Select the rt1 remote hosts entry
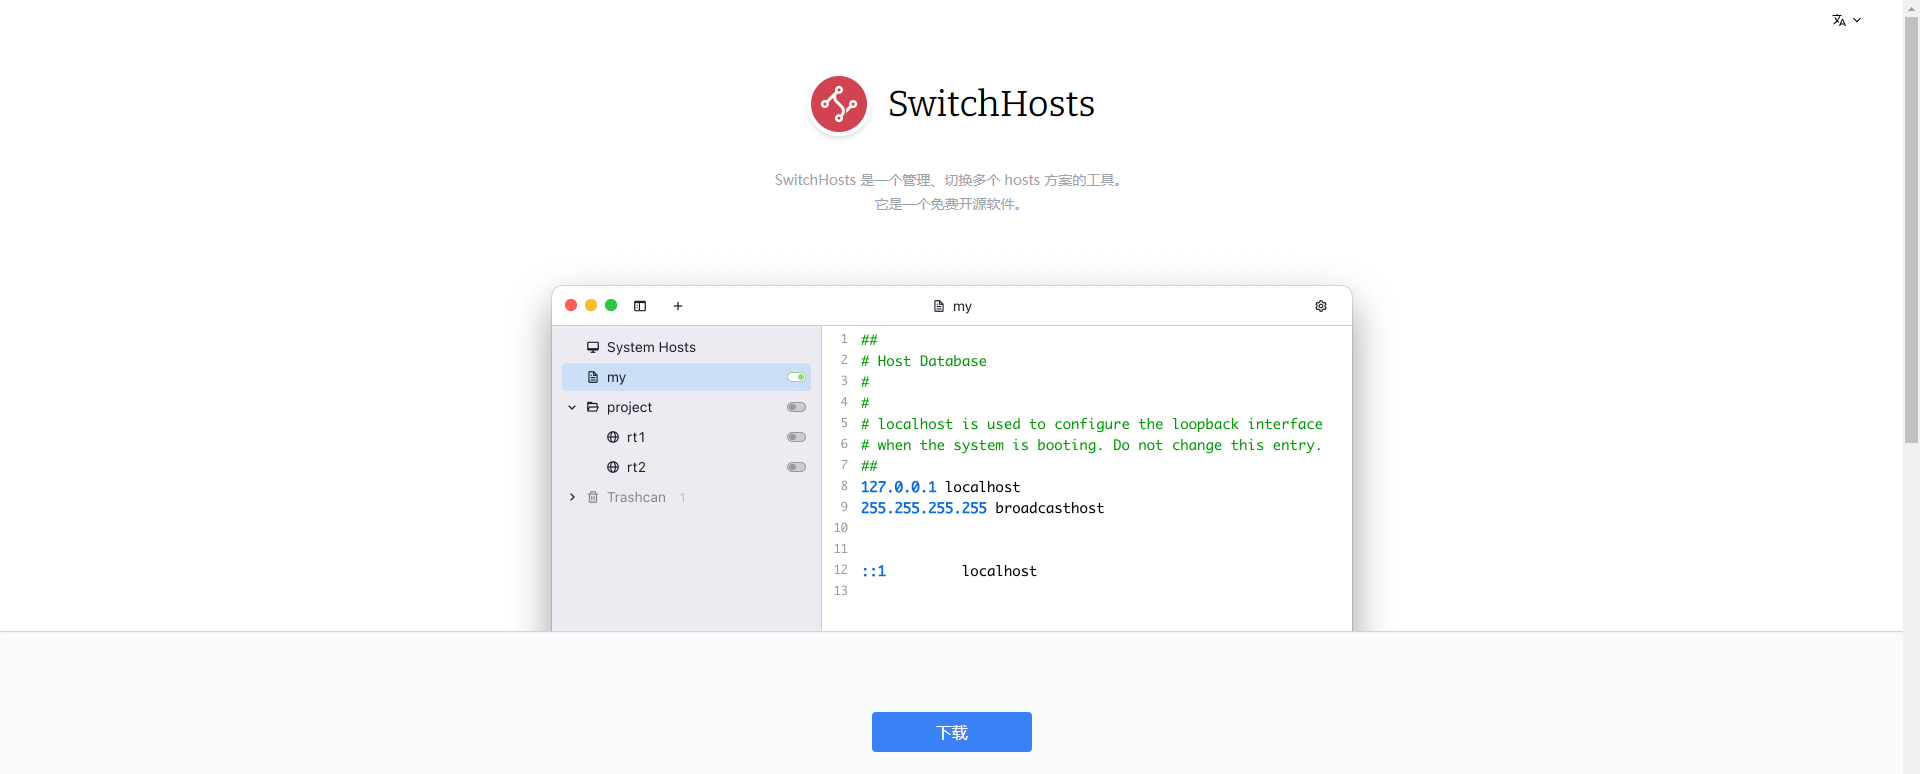 pos(686,437)
